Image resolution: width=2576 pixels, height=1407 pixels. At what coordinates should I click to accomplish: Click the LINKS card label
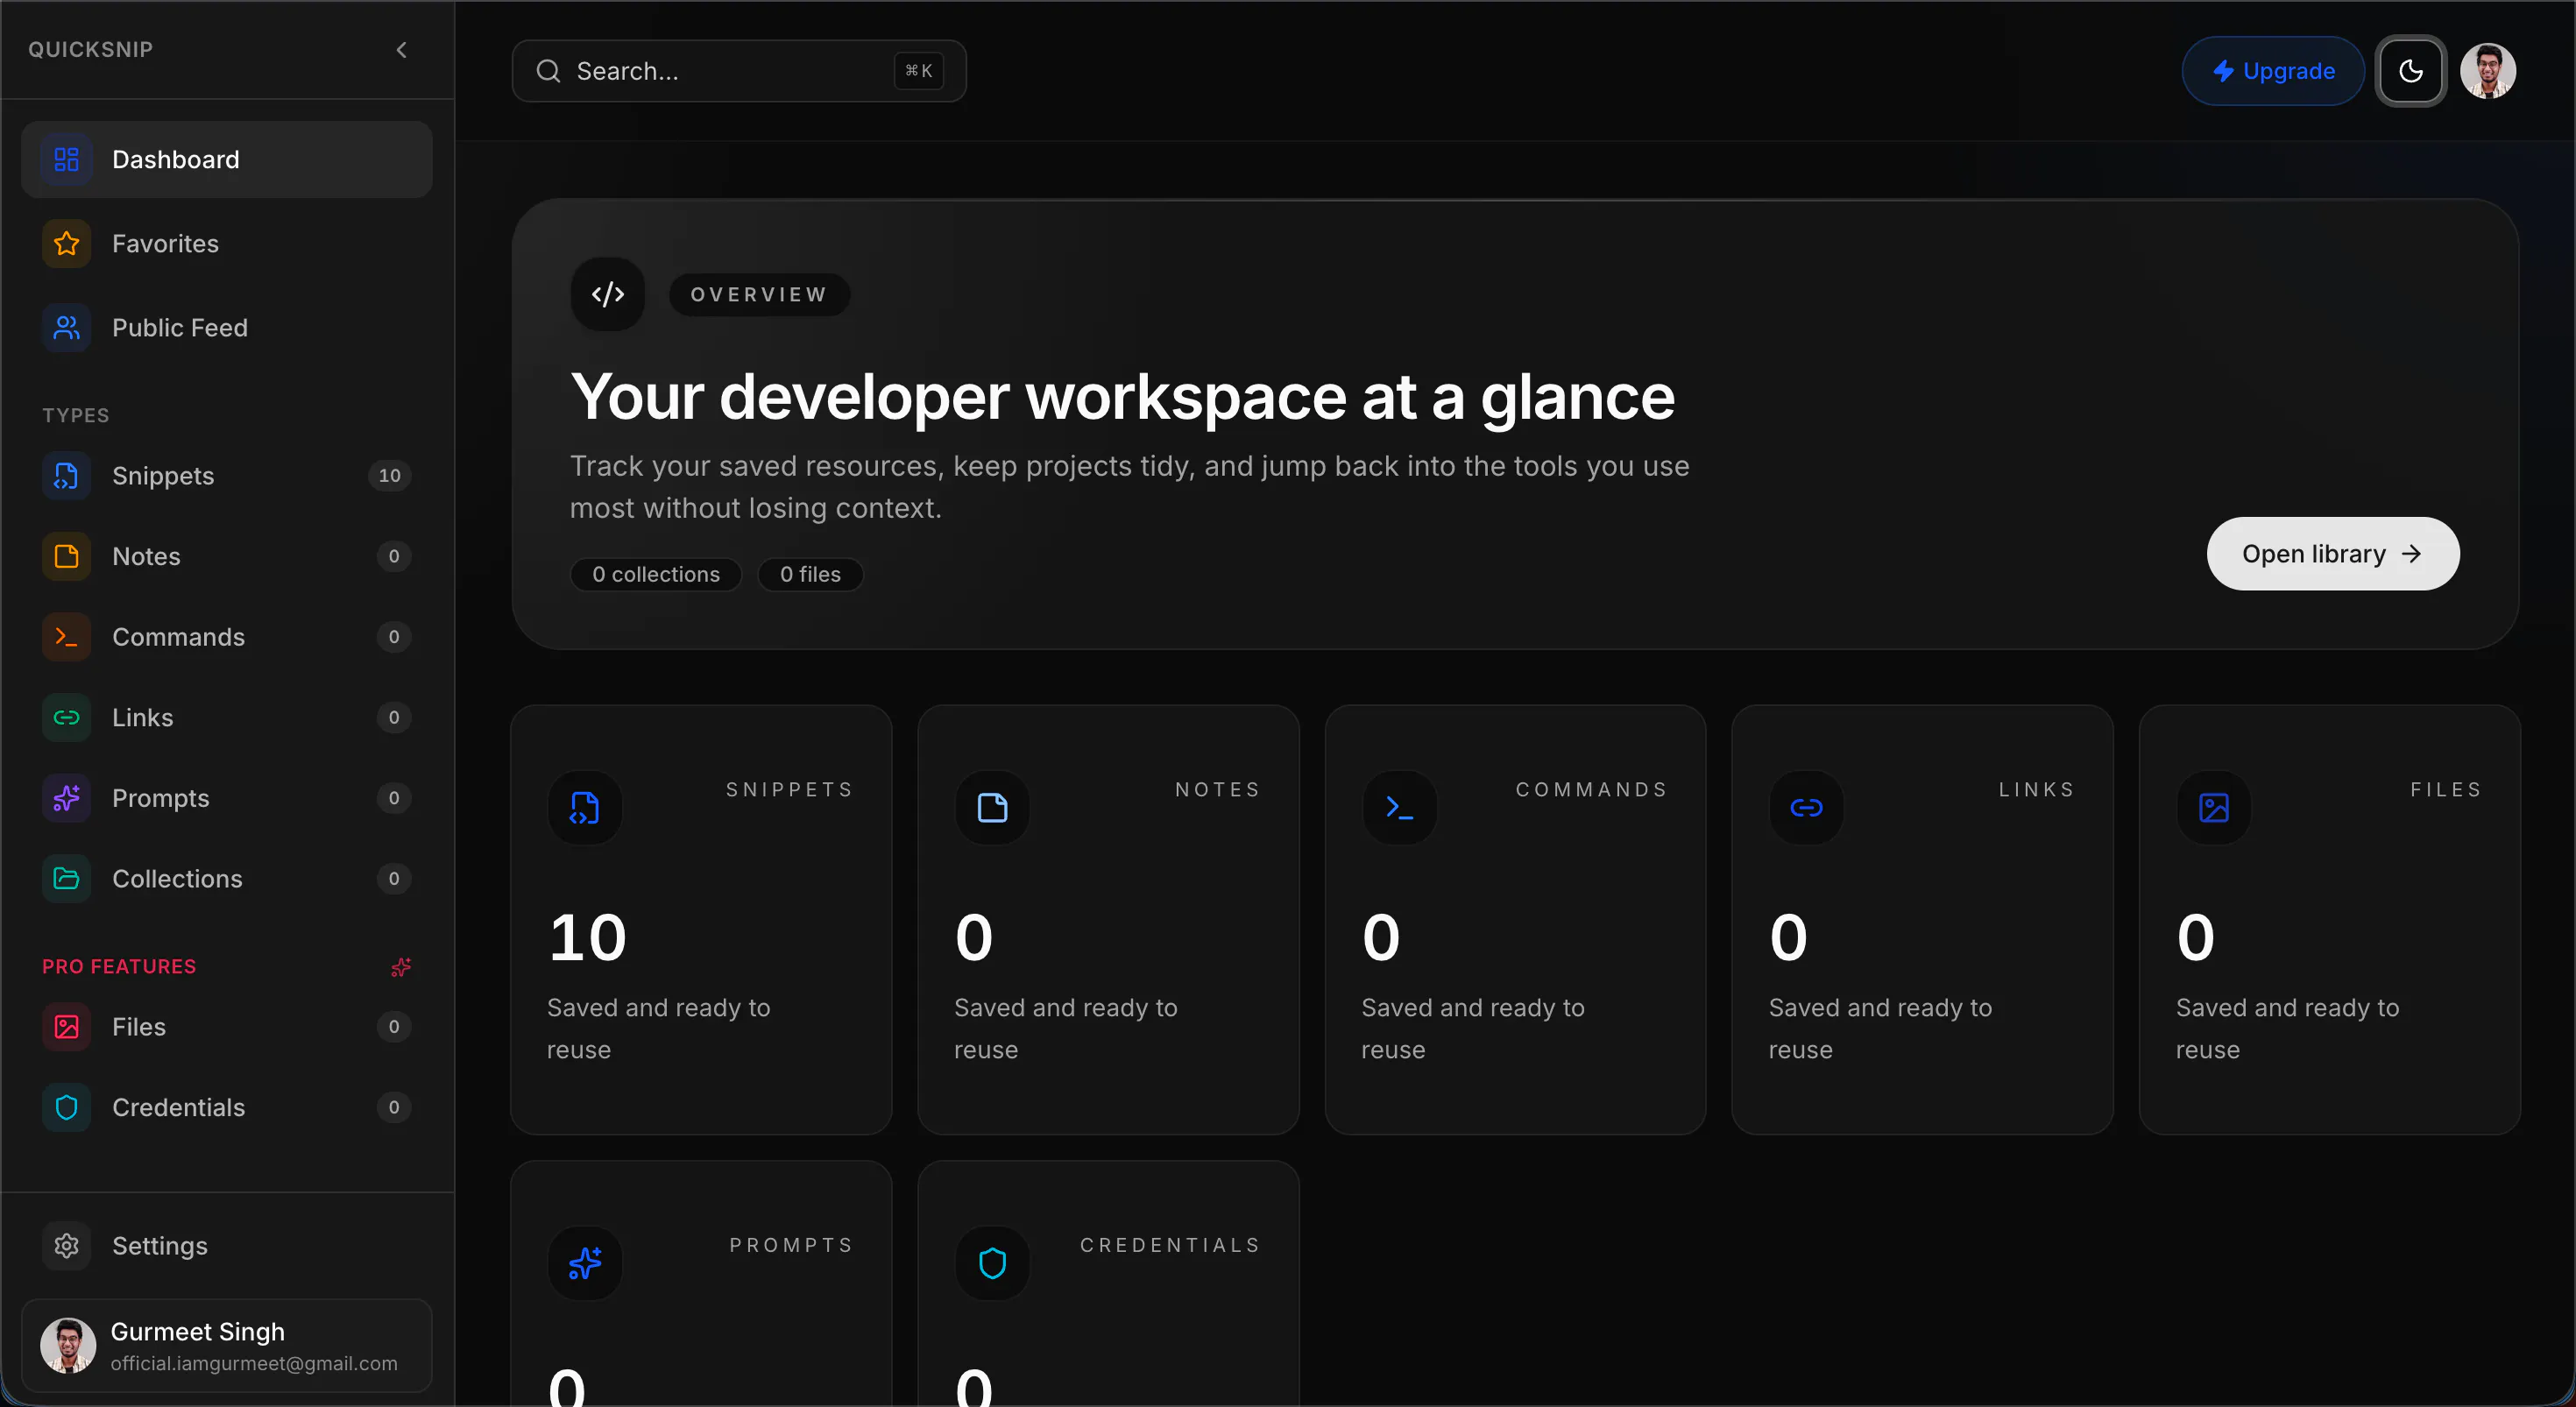coord(2036,789)
